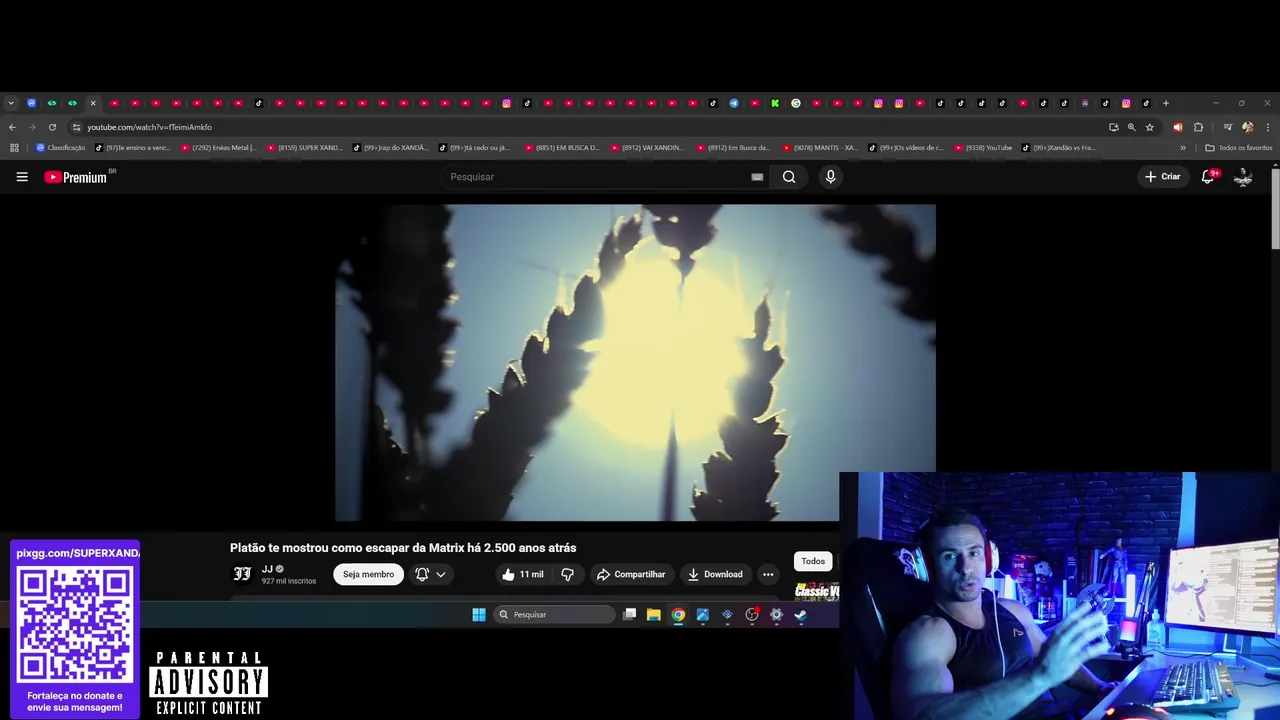Click the Compartilhar share button
The height and width of the screenshot is (720, 1280).
click(631, 574)
